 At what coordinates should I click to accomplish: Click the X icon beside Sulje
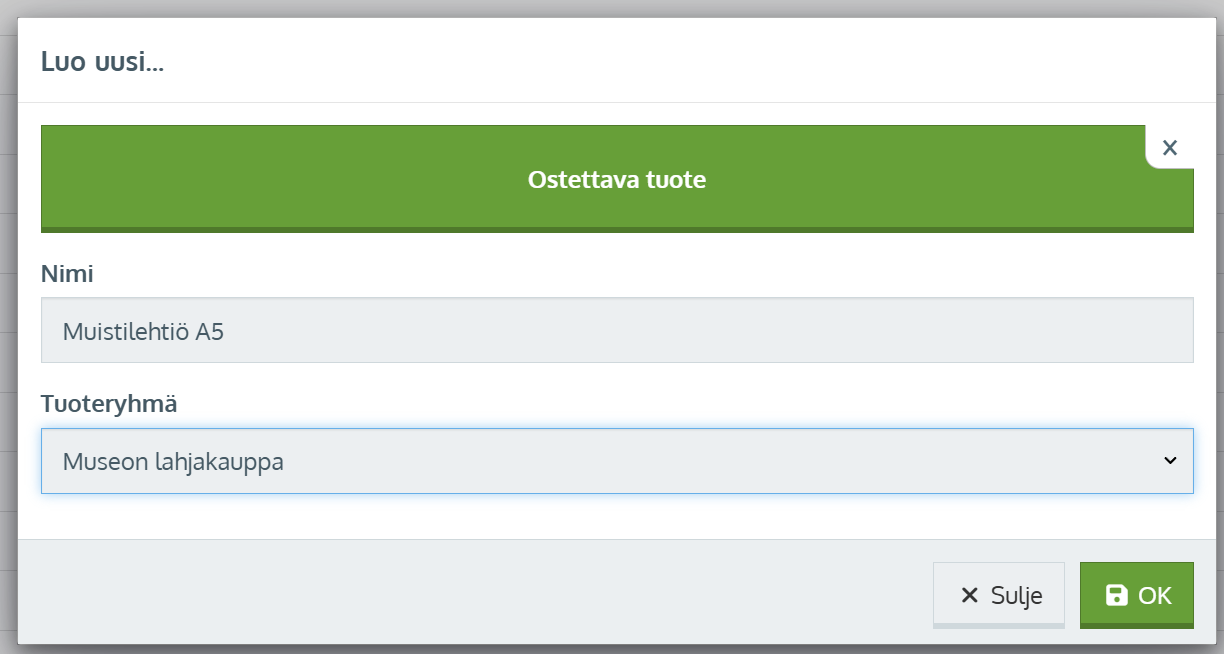coord(968,596)
